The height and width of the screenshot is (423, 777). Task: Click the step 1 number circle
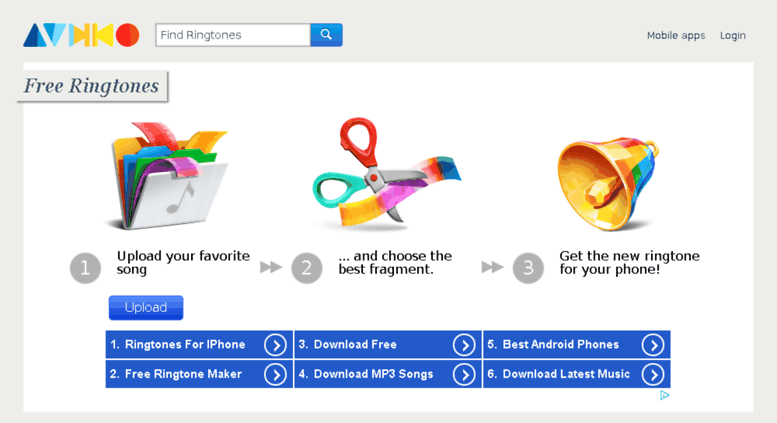(x=85, y=268)
